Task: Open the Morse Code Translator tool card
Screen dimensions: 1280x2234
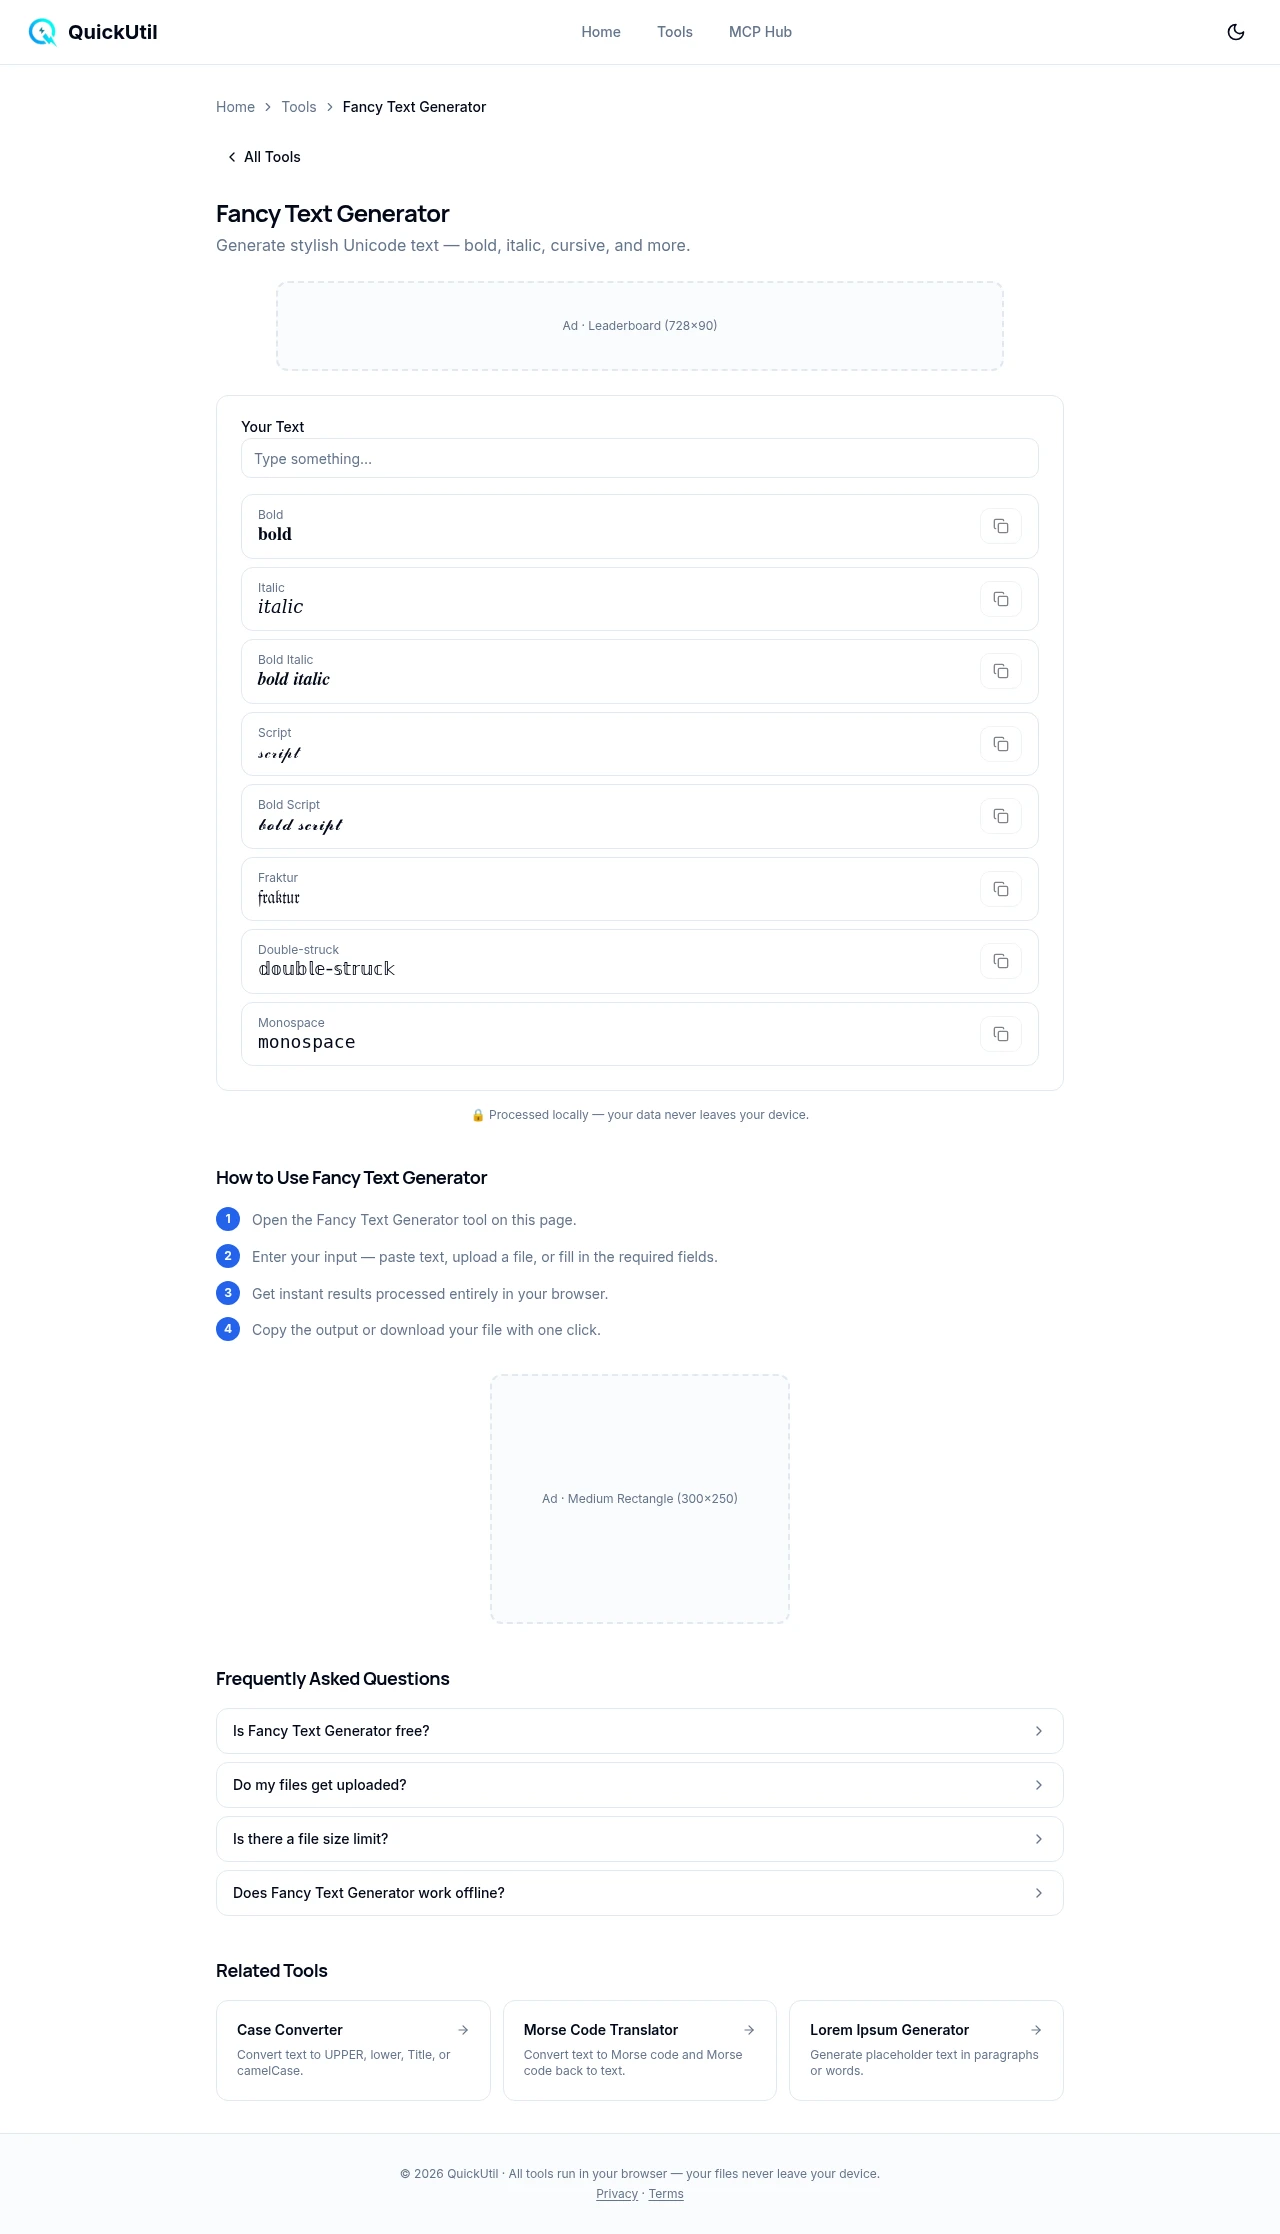Action: pyautogui.click(x=639, y=2050)
